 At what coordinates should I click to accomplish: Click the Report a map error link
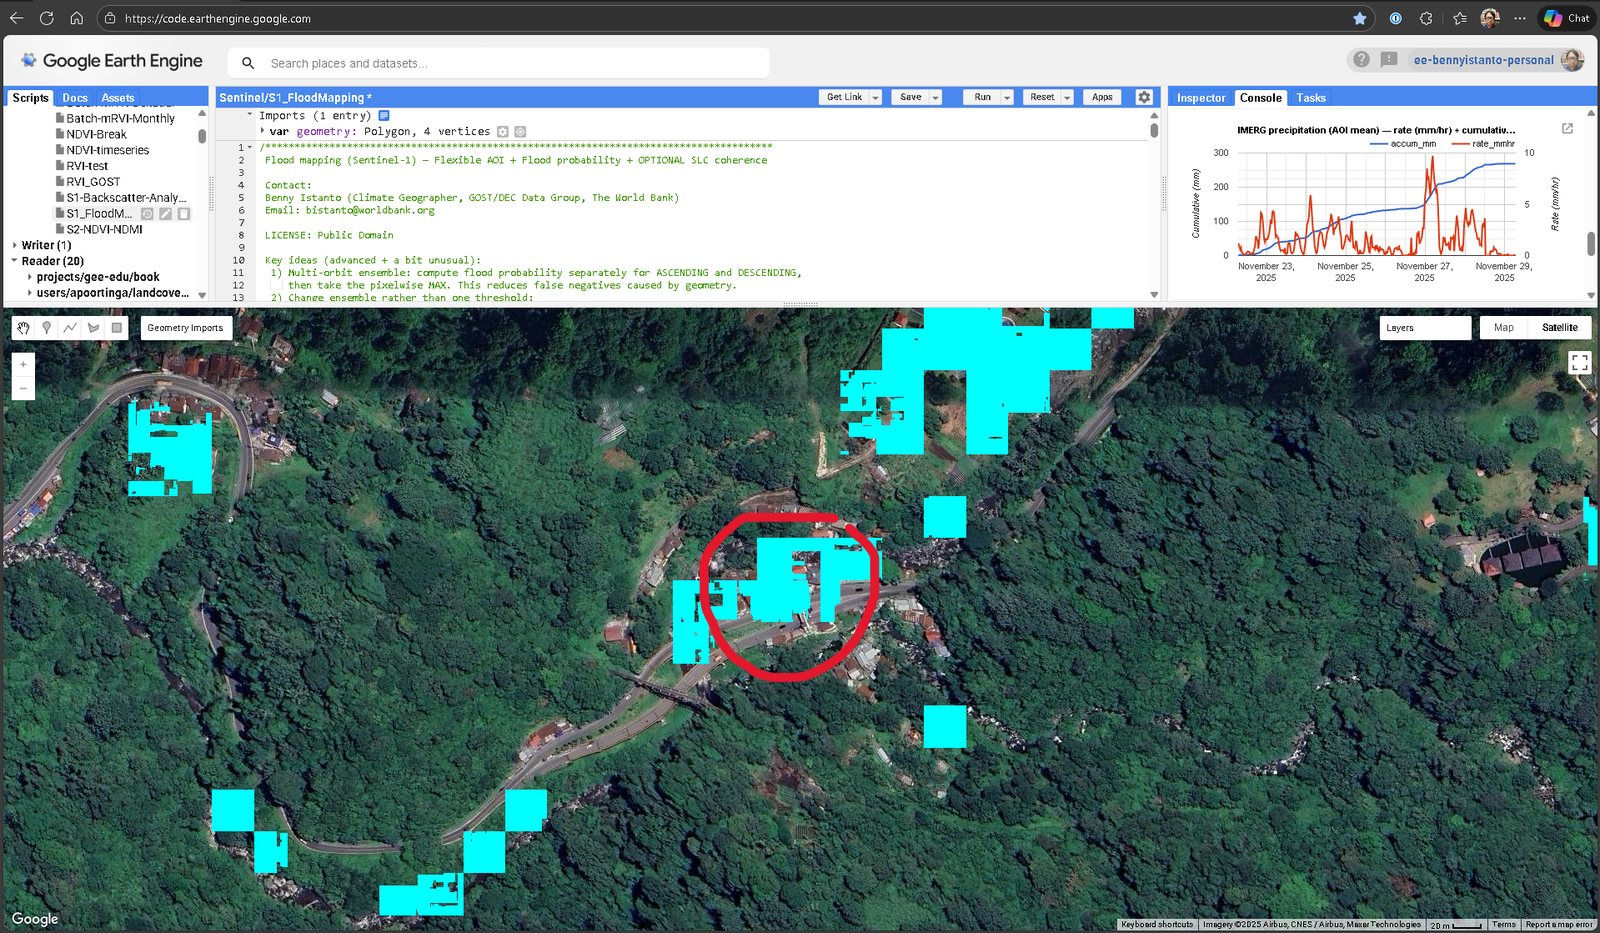point(1559,925)
